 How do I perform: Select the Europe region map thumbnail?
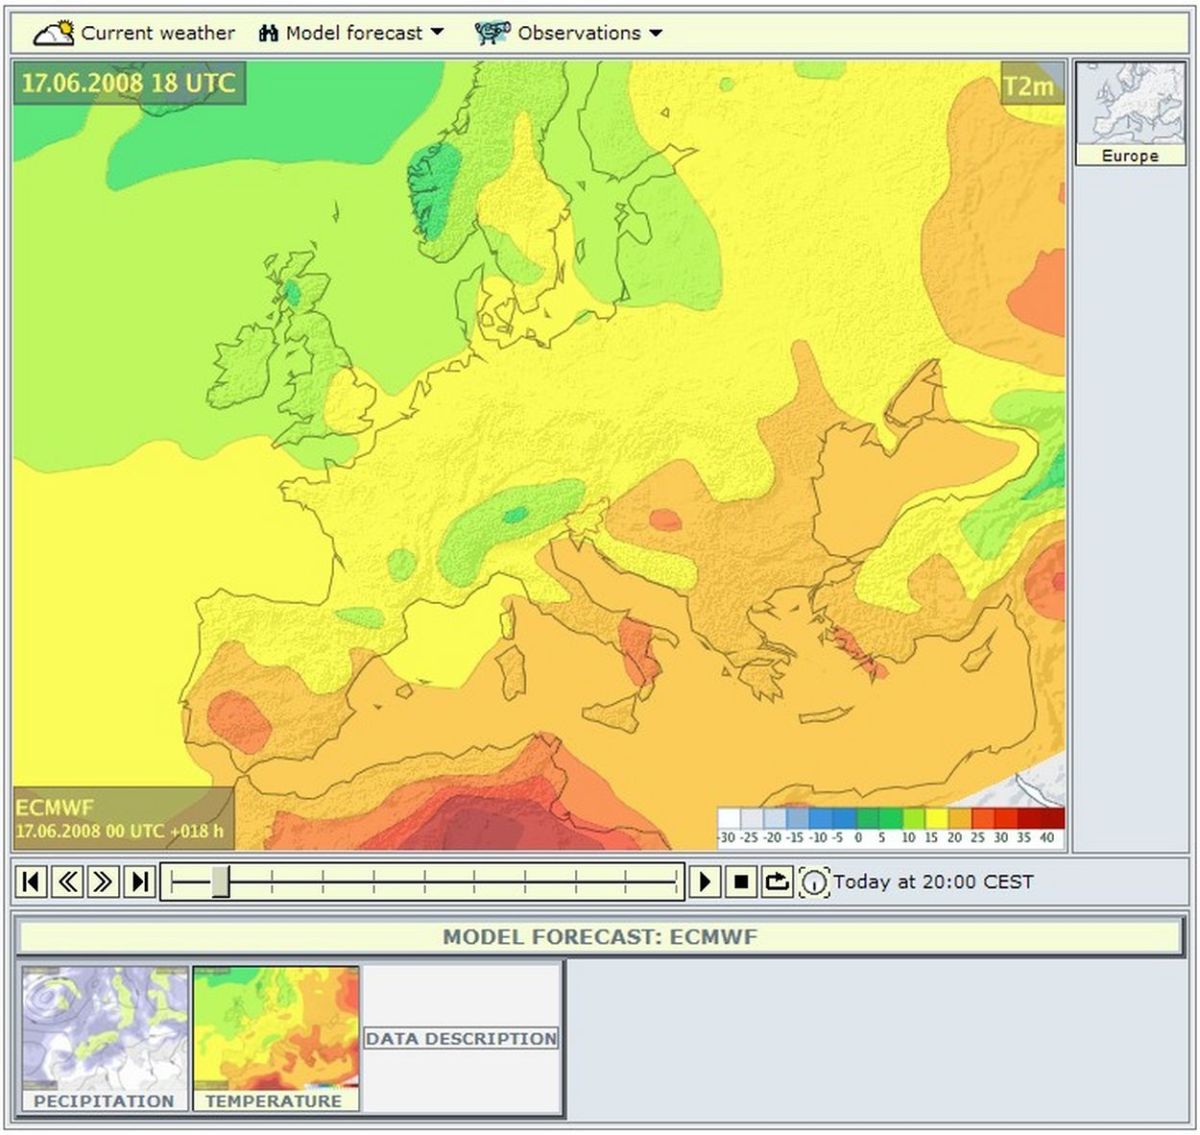click(1129, 112)
